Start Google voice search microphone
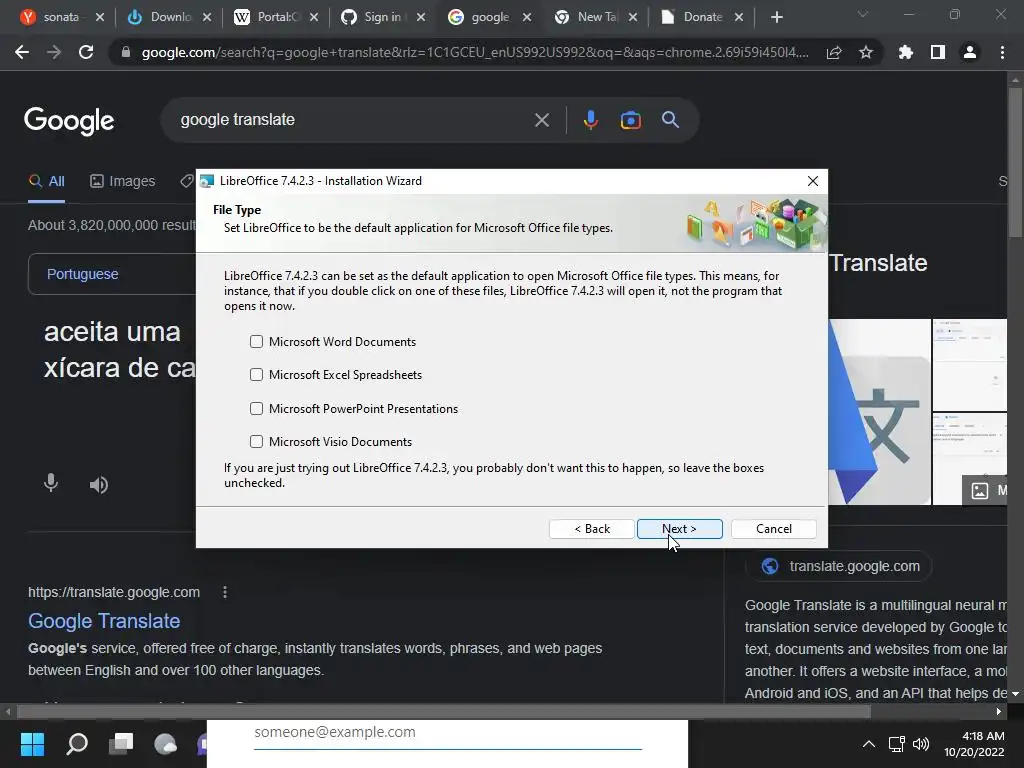The image size is (1024, 768). [590, 120]
